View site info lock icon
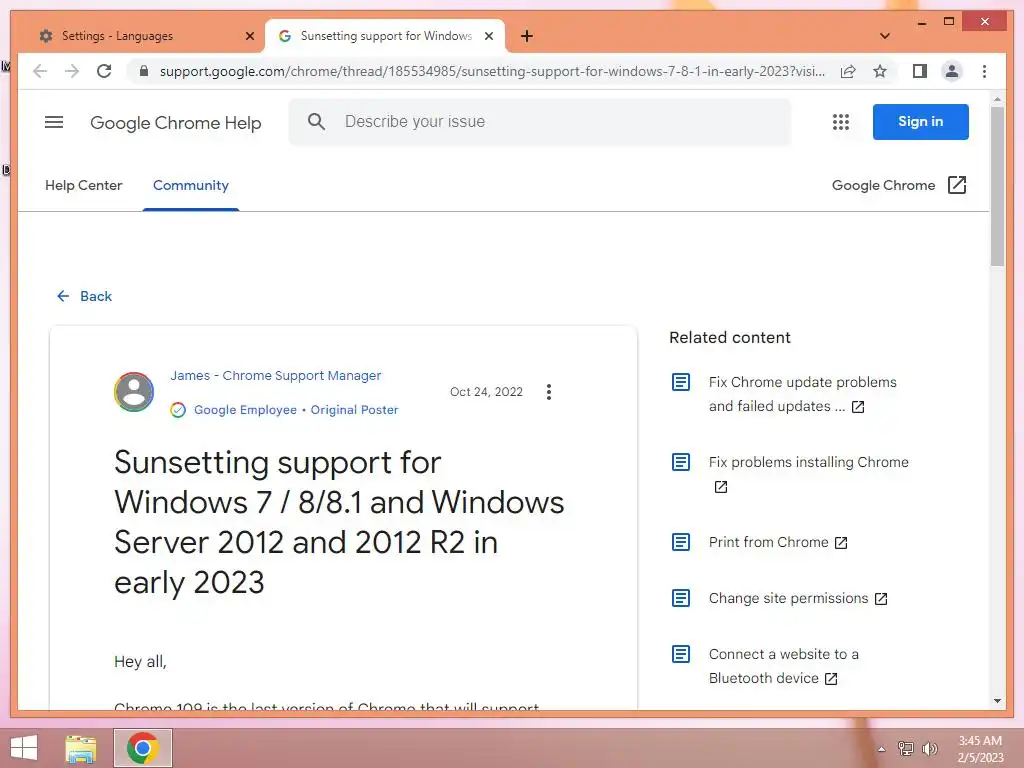Image resolution: width=1024 pixels, height=768 pixels. coord(144,71)
